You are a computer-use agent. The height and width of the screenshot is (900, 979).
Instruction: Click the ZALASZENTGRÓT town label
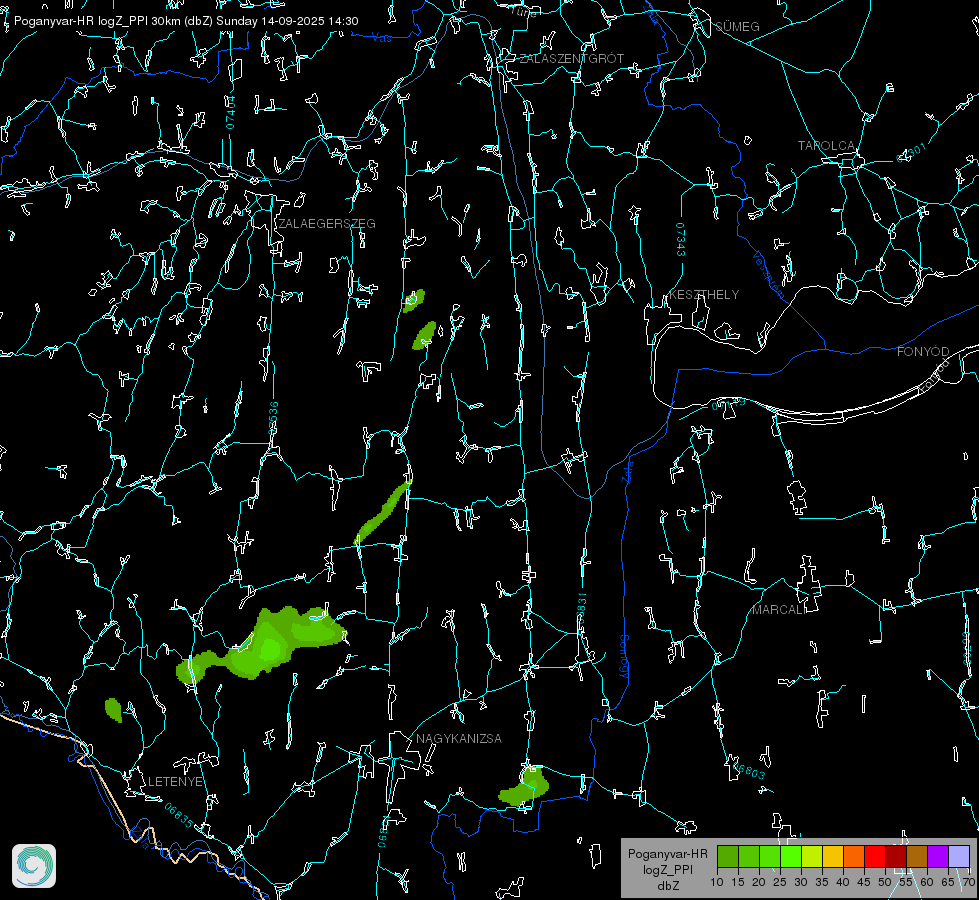(x=571, y=59)
